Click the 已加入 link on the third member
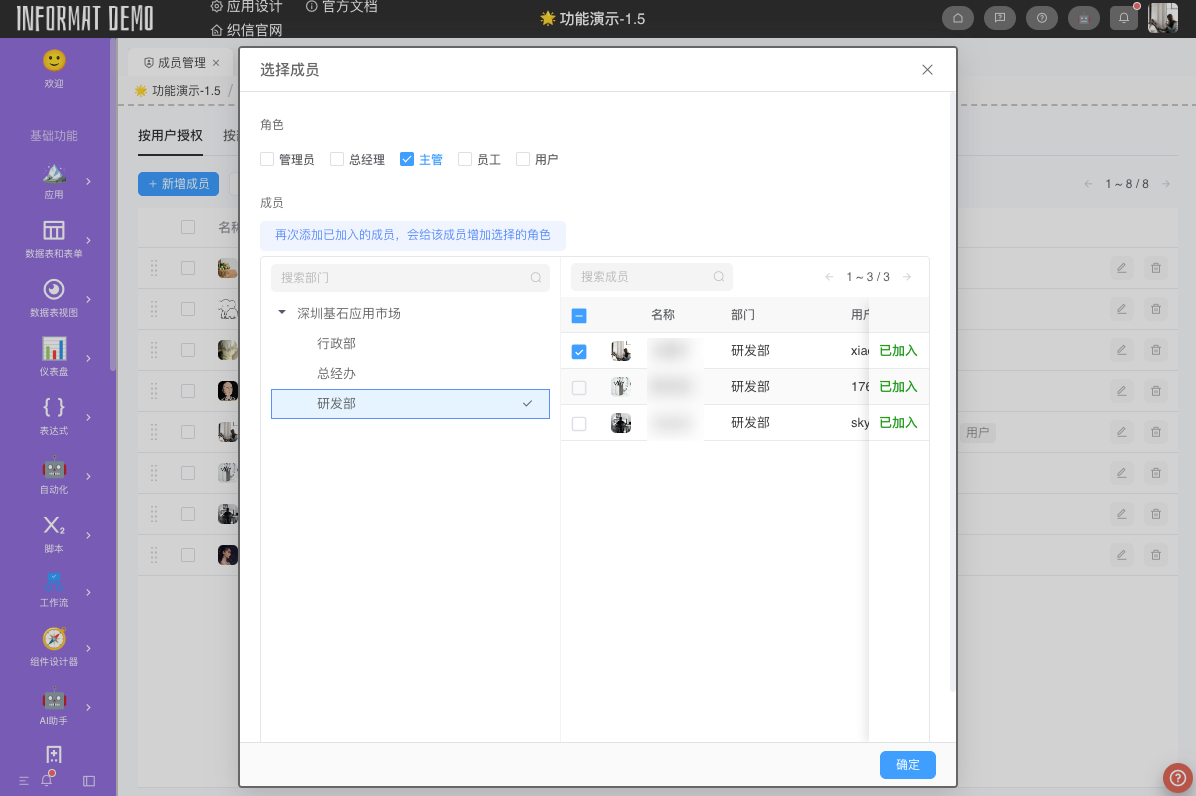The image size is (1196, 796). click(897, 422)
